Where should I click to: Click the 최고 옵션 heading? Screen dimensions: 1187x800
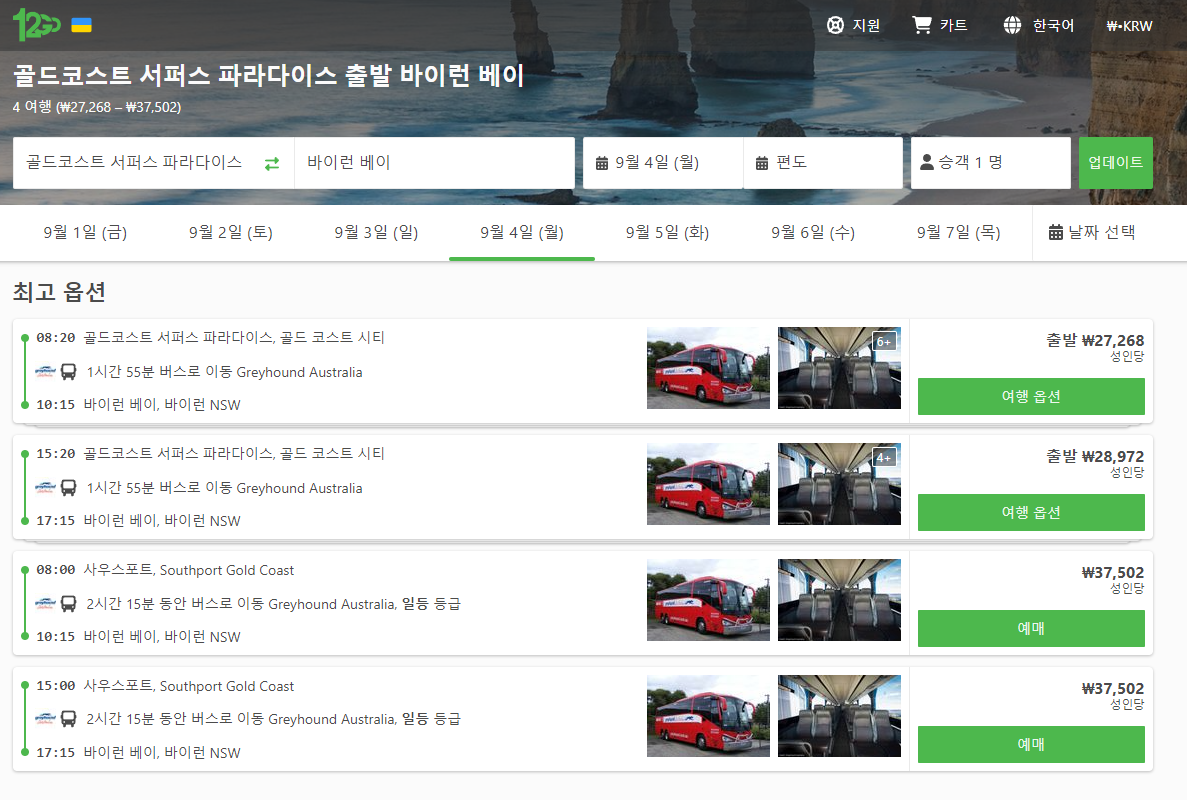(x=59, y=291)
